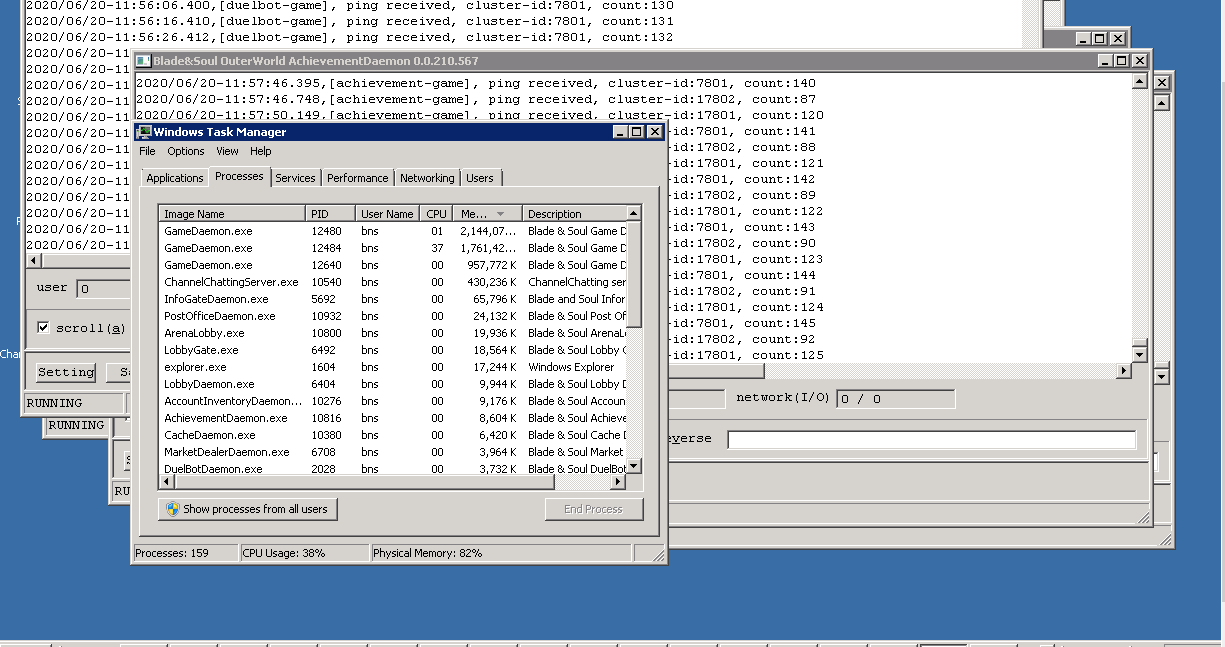Click the Physical Memory: 82% status entry
This screenshot has width=1225, height=647.
tap(500, 553)
